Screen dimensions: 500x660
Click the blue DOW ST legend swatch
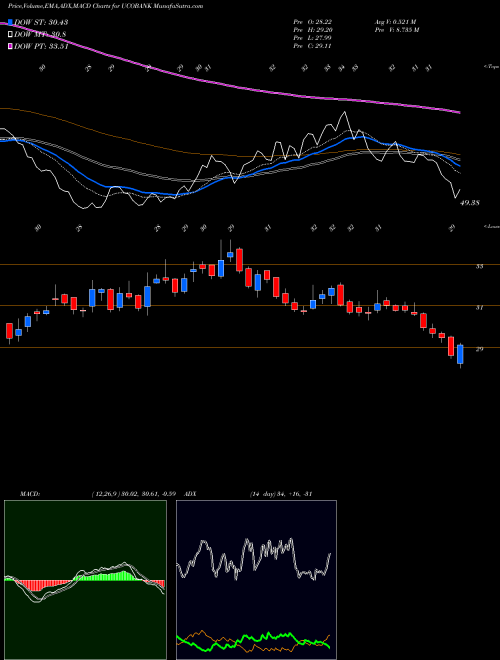11,22
